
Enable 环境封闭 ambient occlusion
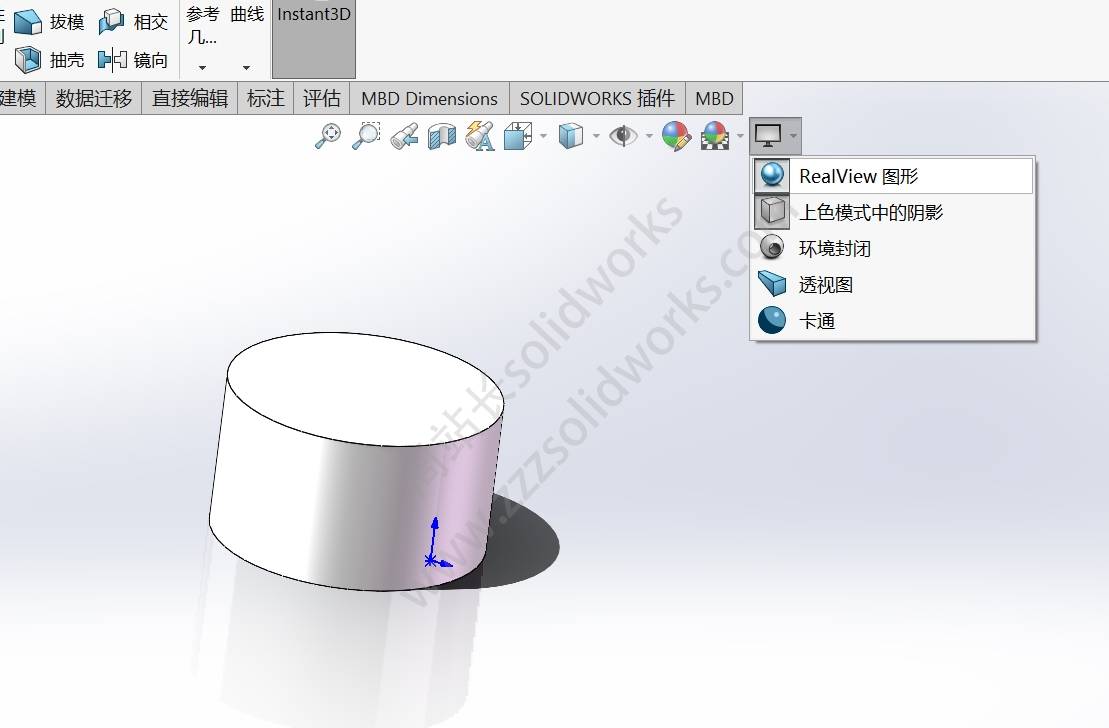(834, 248)
